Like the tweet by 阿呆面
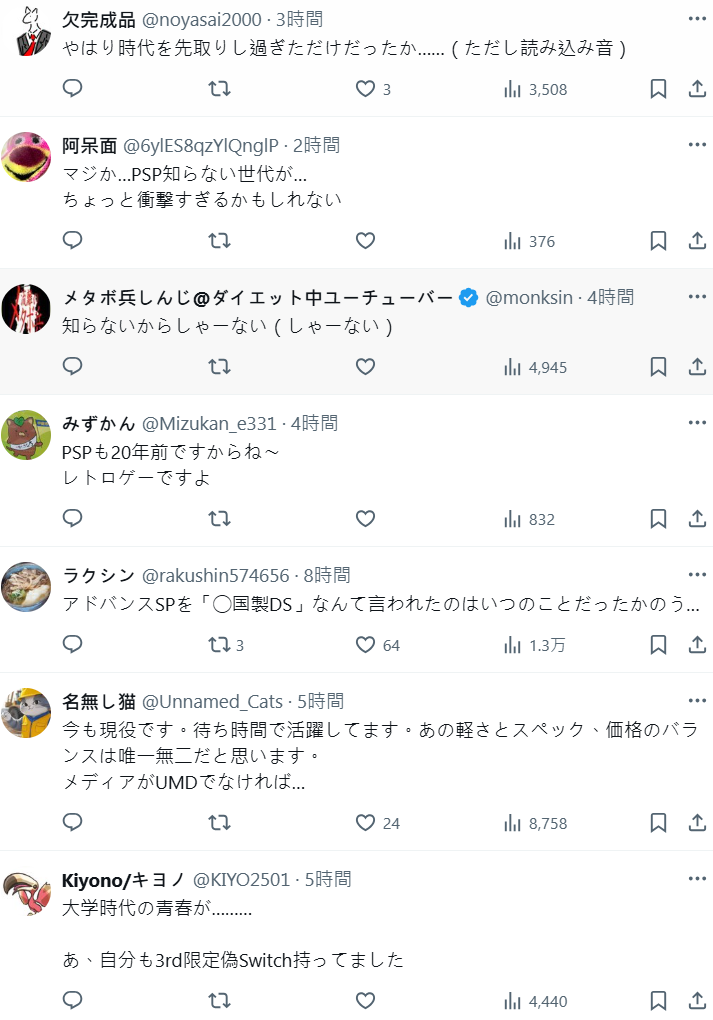The height and width of the screenshot is (1020, 713). [365, 241]
